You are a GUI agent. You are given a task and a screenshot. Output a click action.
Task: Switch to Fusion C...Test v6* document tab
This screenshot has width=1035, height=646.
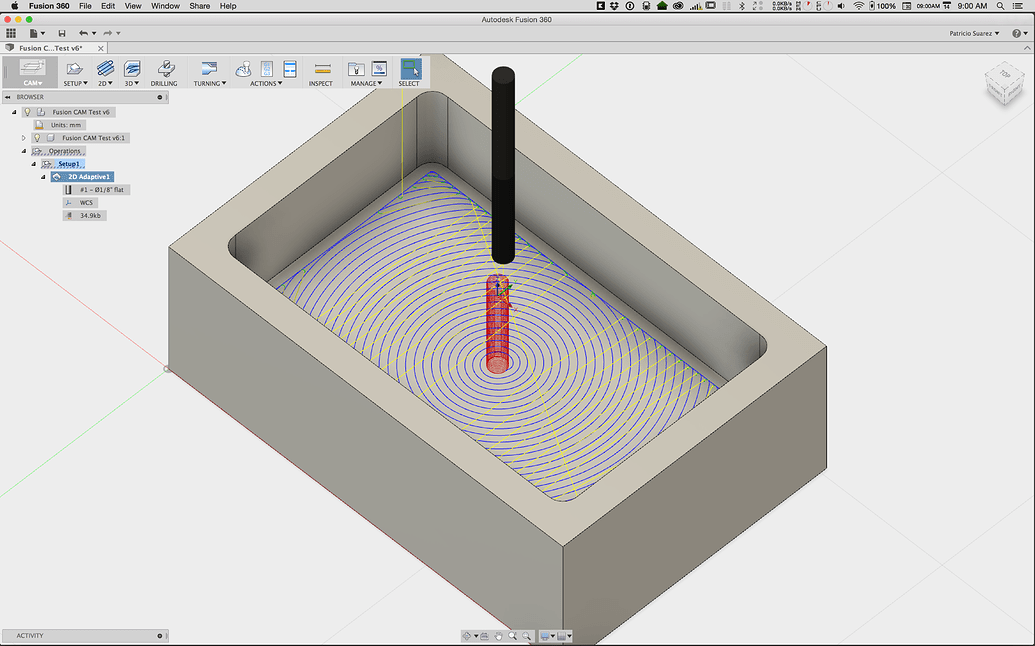click(x=51, y=48)
